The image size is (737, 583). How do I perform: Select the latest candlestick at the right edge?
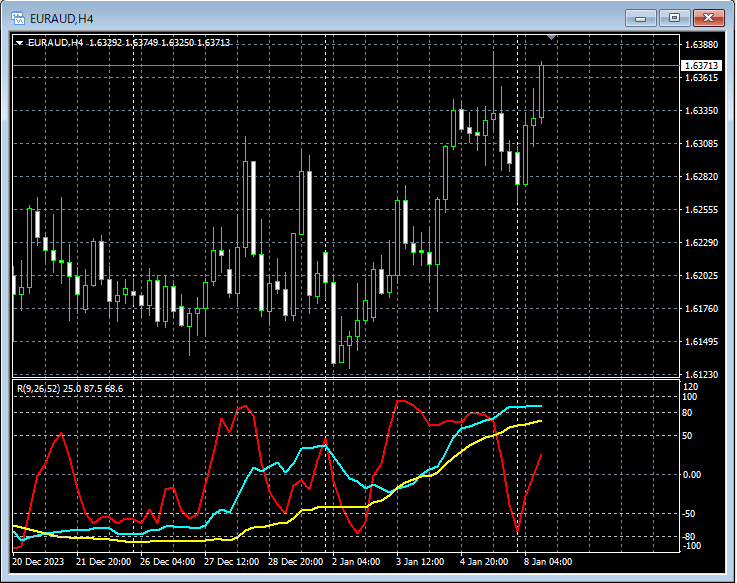coord(541,92)
